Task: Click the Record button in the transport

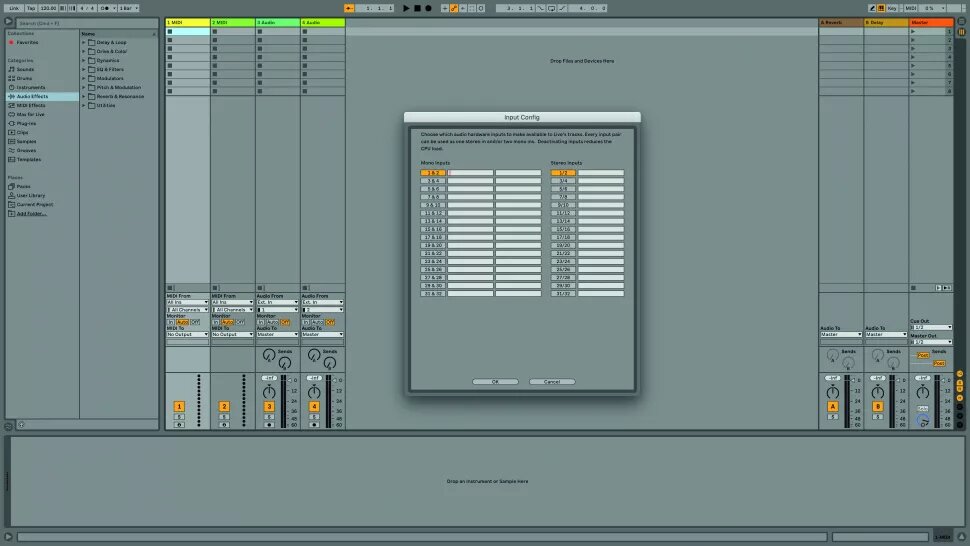Action: 429,8
